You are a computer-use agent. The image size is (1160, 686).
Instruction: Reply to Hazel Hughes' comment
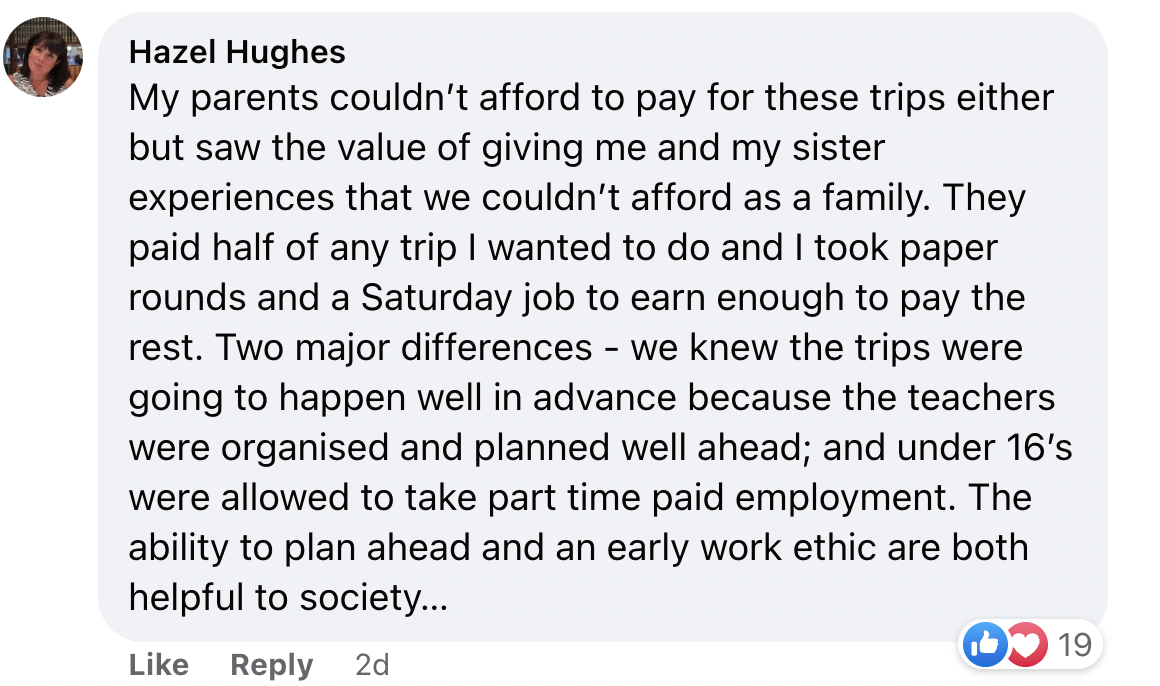point(272,665)
